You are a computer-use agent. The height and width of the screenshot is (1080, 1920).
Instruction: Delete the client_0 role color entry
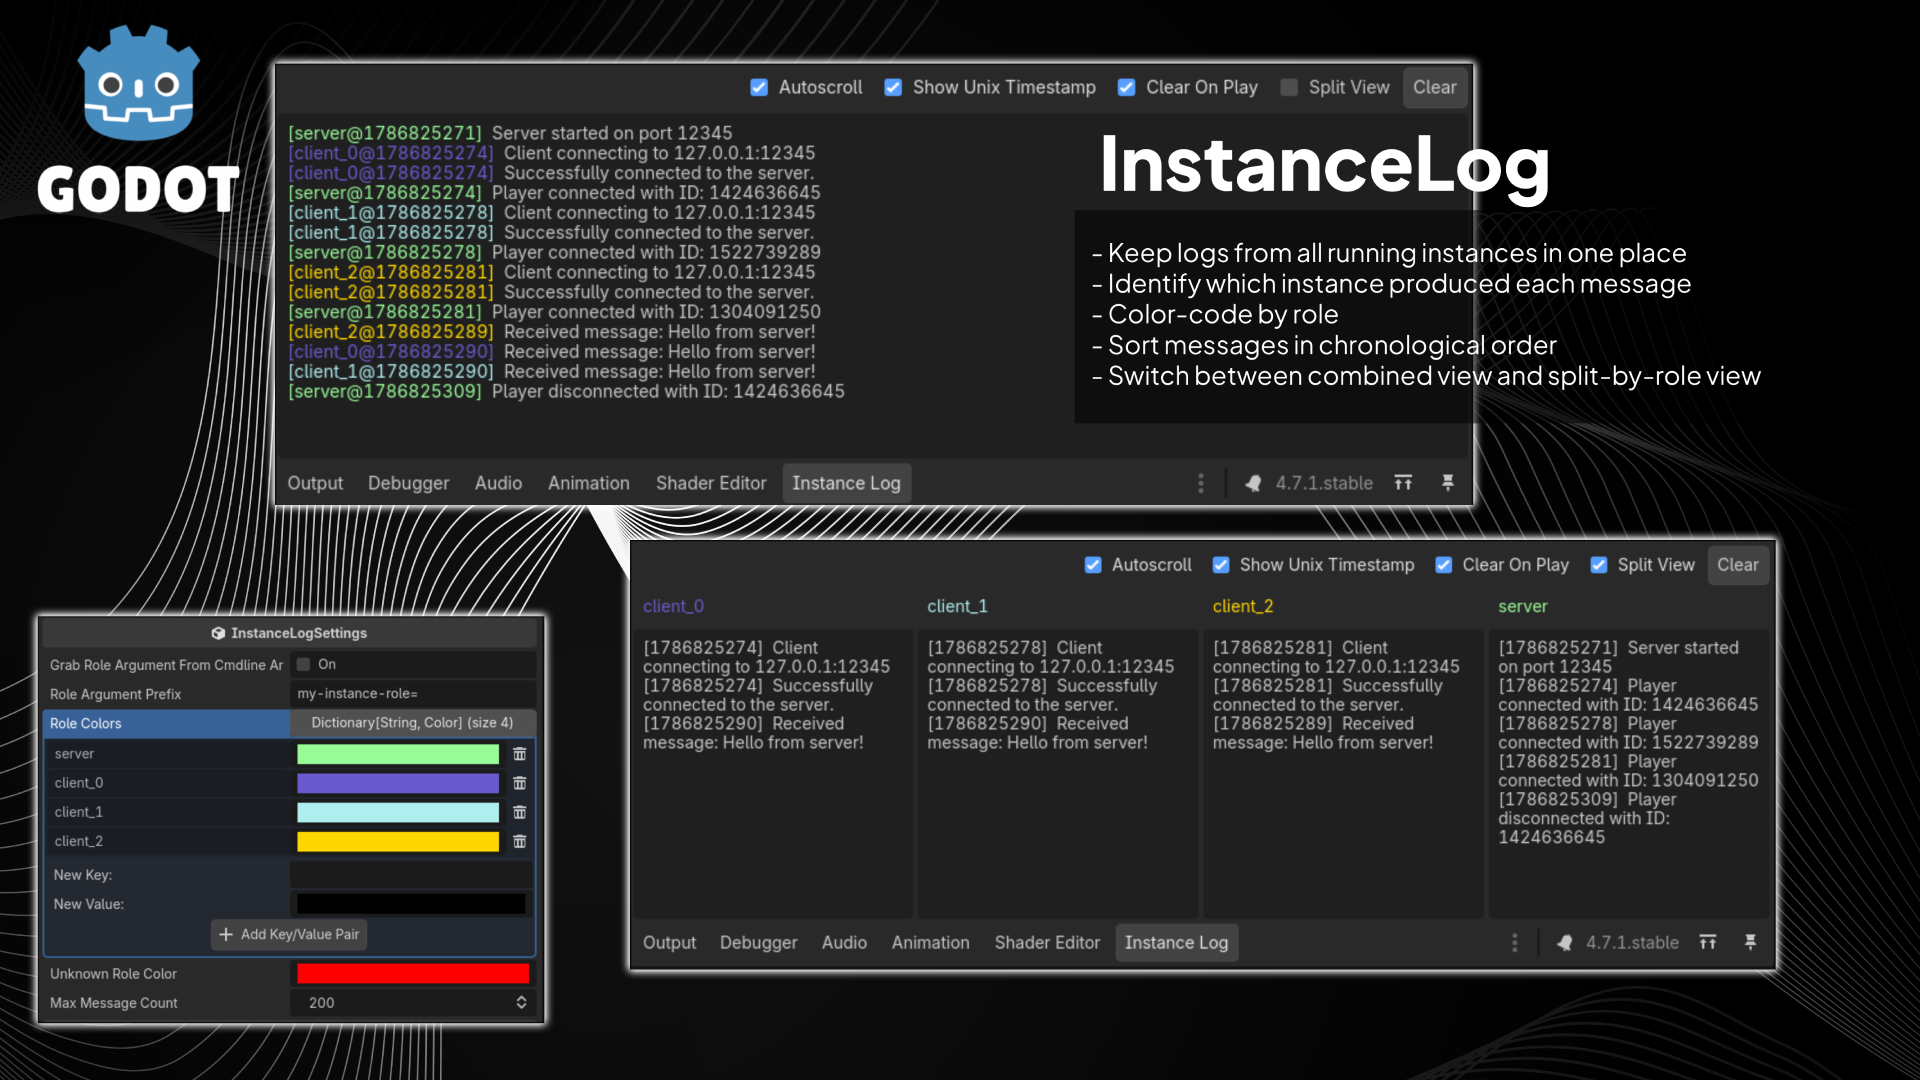[520, 783]
